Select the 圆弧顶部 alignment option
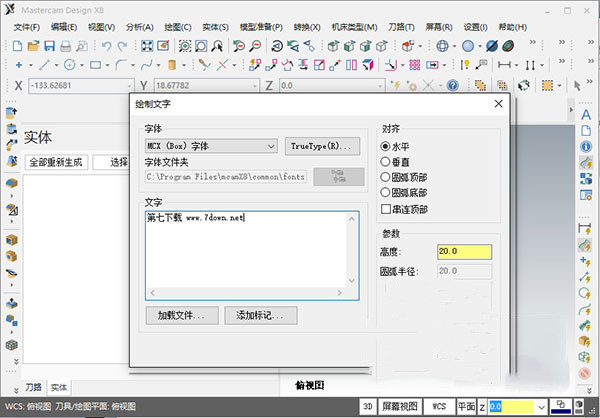The width and height of the screenshot is (600, 418). 386,177
